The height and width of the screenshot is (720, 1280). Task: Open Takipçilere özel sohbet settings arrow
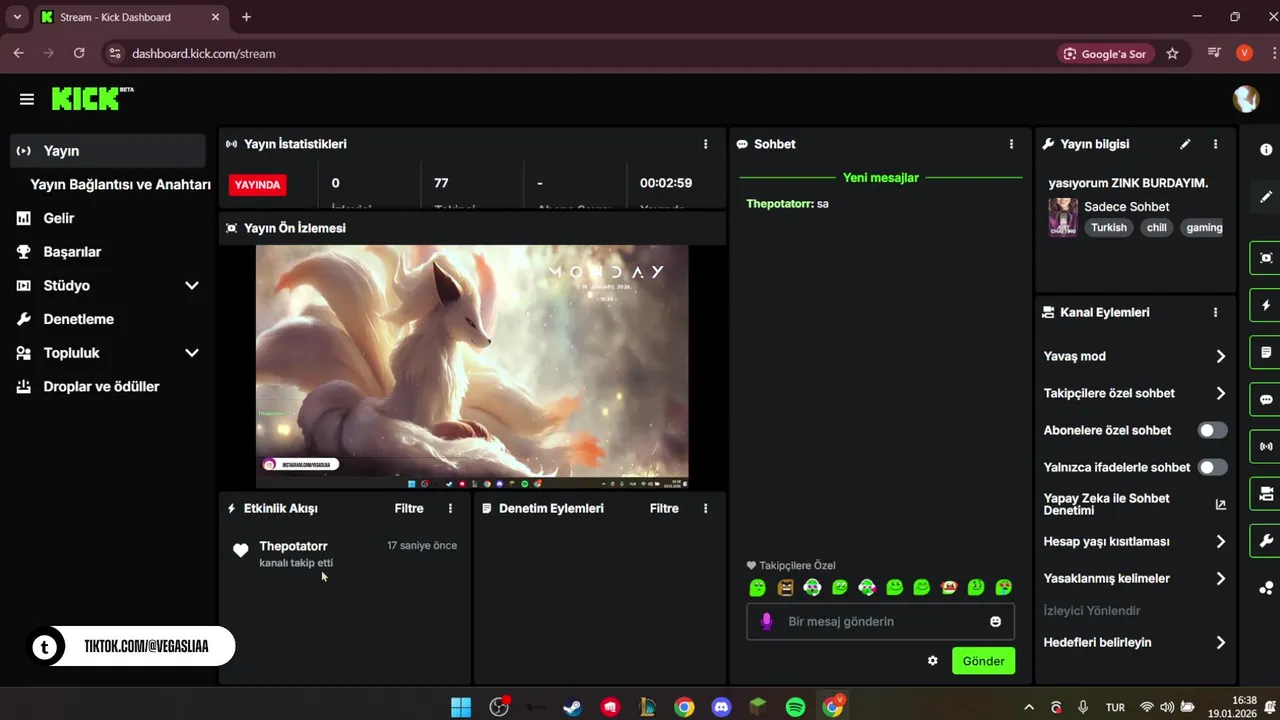pos(1220,393)
